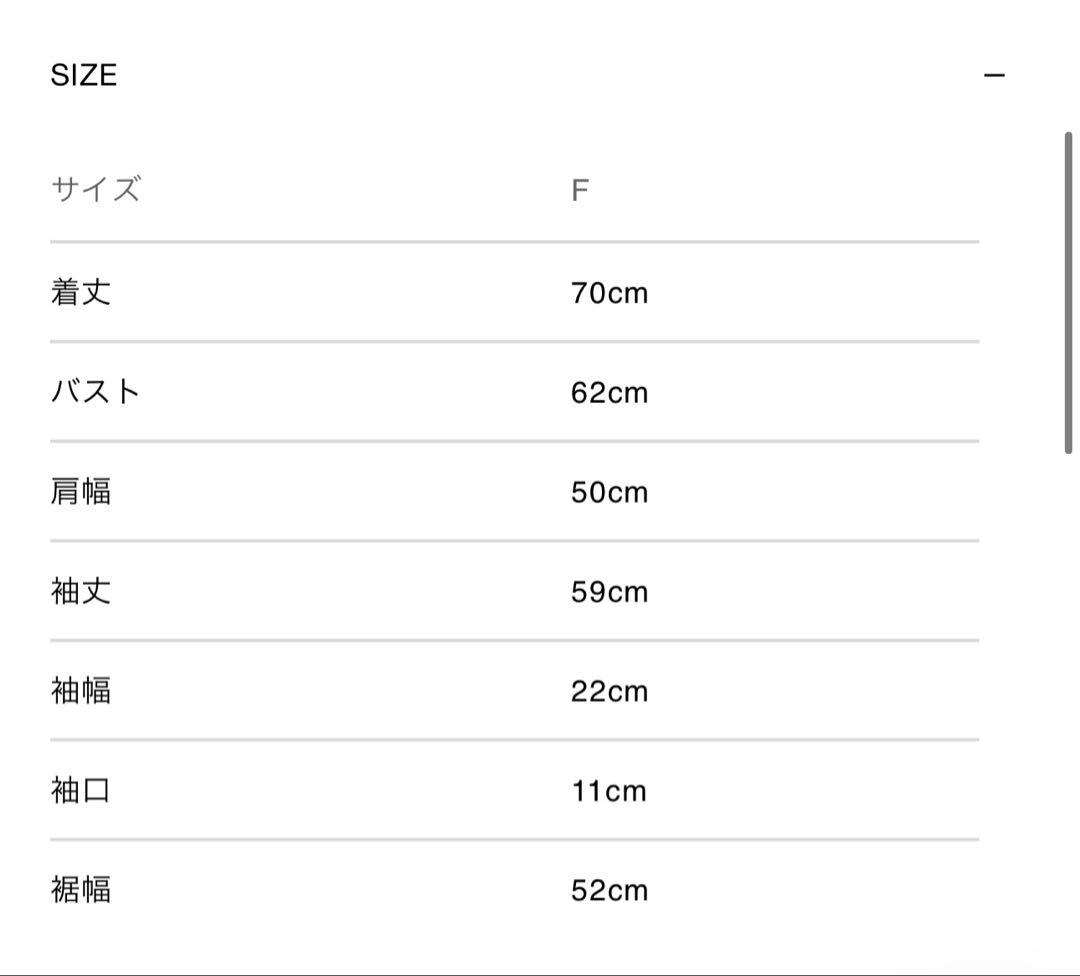Click the vertical scrollbar thumb

[x=1068, y=292]
